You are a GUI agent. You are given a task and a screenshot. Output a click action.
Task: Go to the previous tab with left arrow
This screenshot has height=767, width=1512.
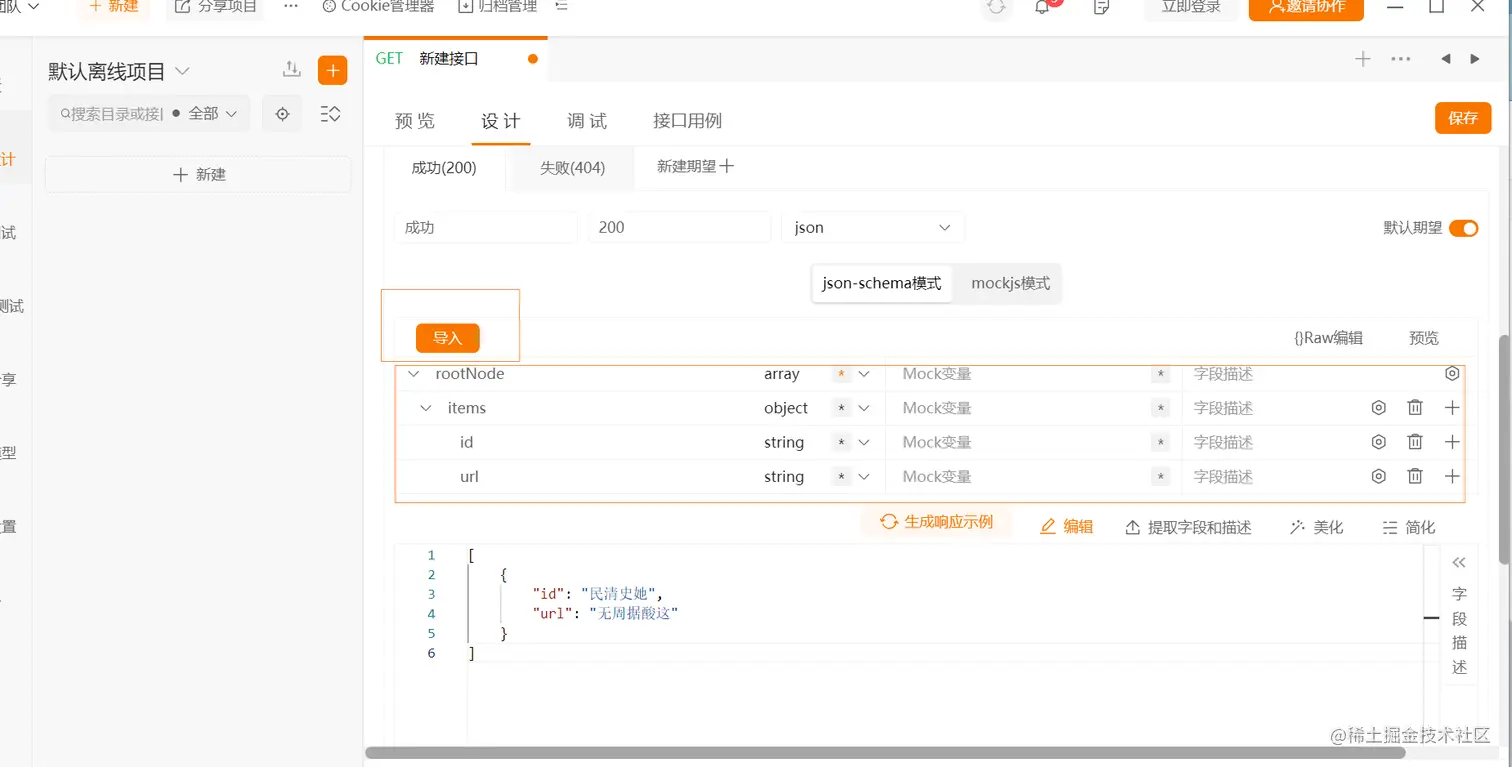pyautogui.click(x=1445, y=59)
